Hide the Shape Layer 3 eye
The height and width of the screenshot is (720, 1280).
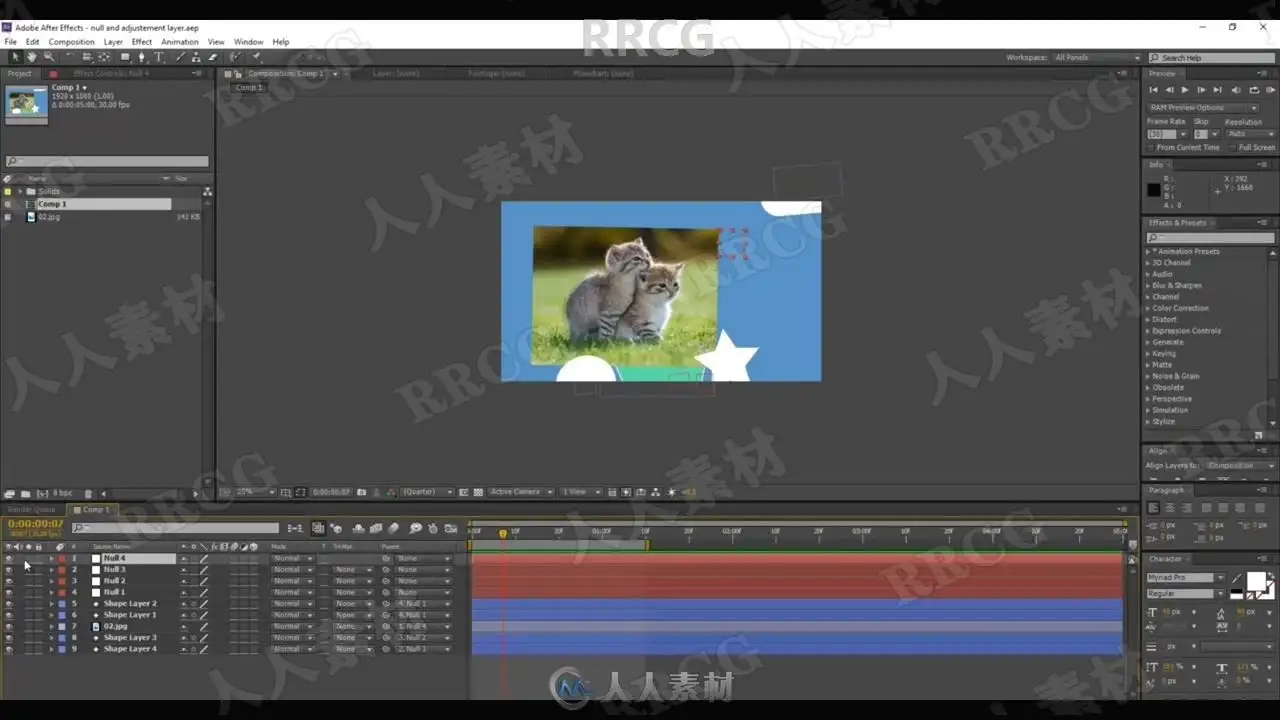pos(9,638)
